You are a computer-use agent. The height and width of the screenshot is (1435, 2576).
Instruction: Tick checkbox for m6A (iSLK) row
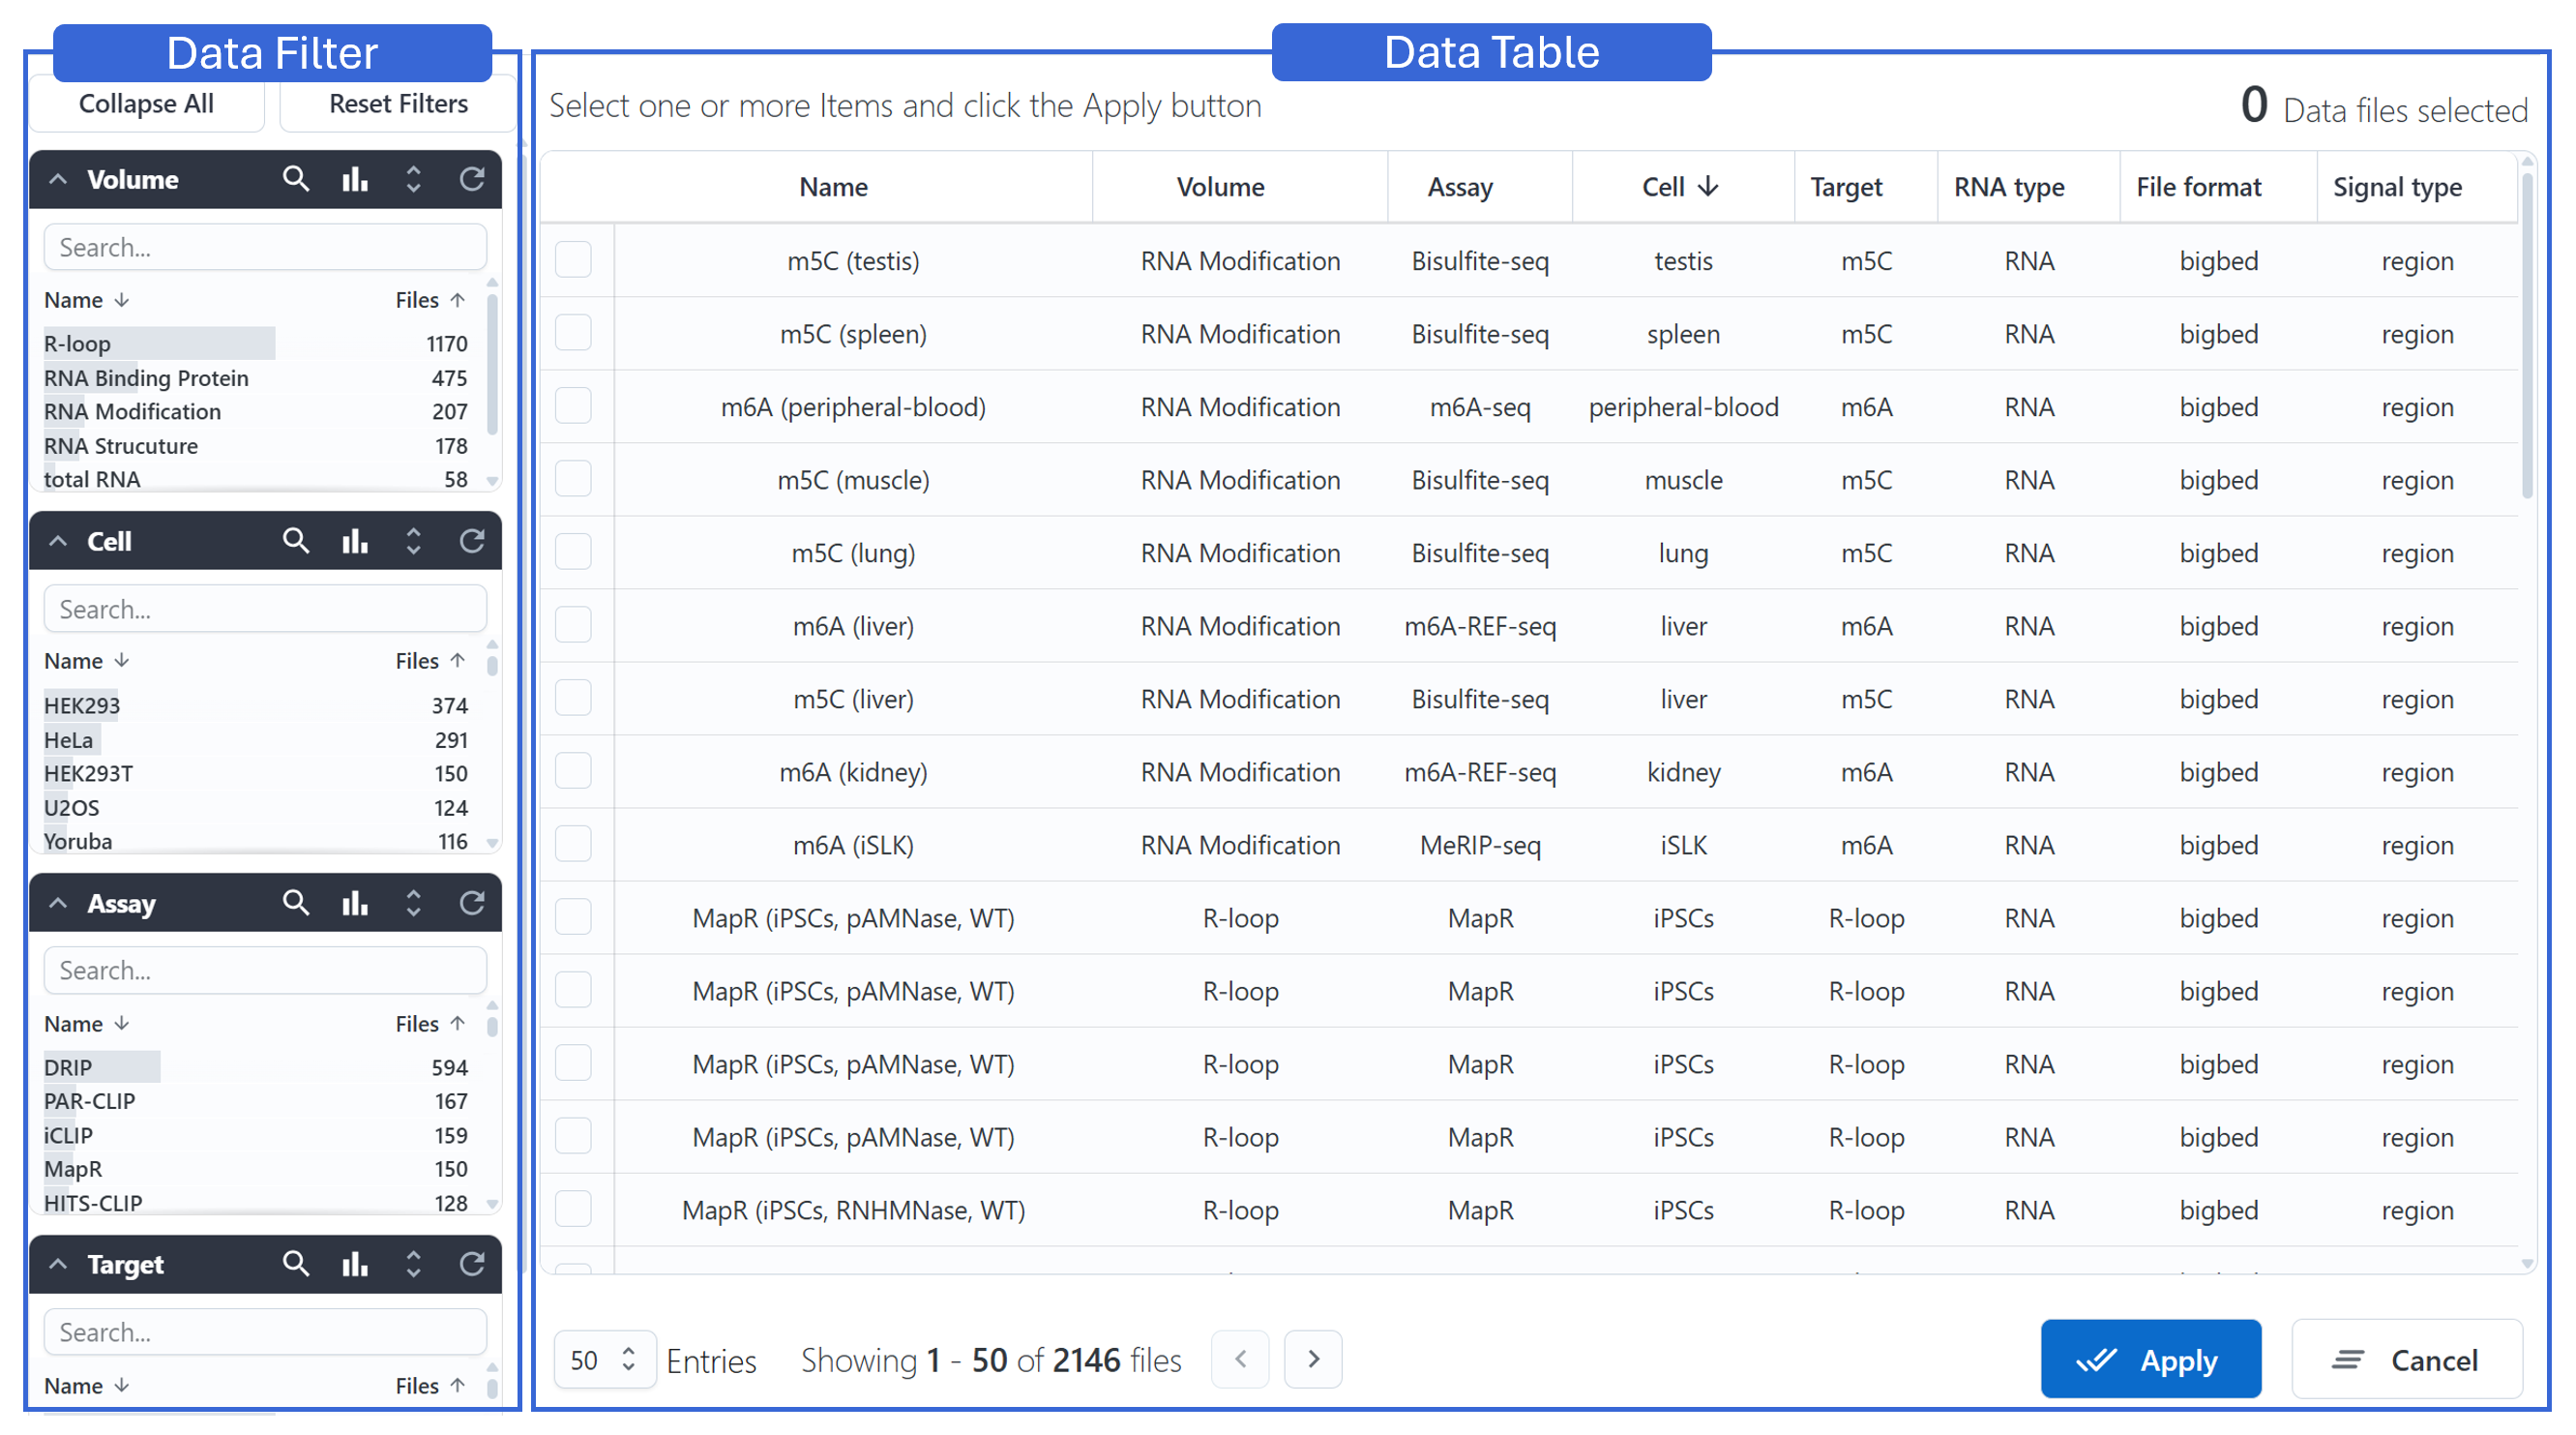[573, 845]
